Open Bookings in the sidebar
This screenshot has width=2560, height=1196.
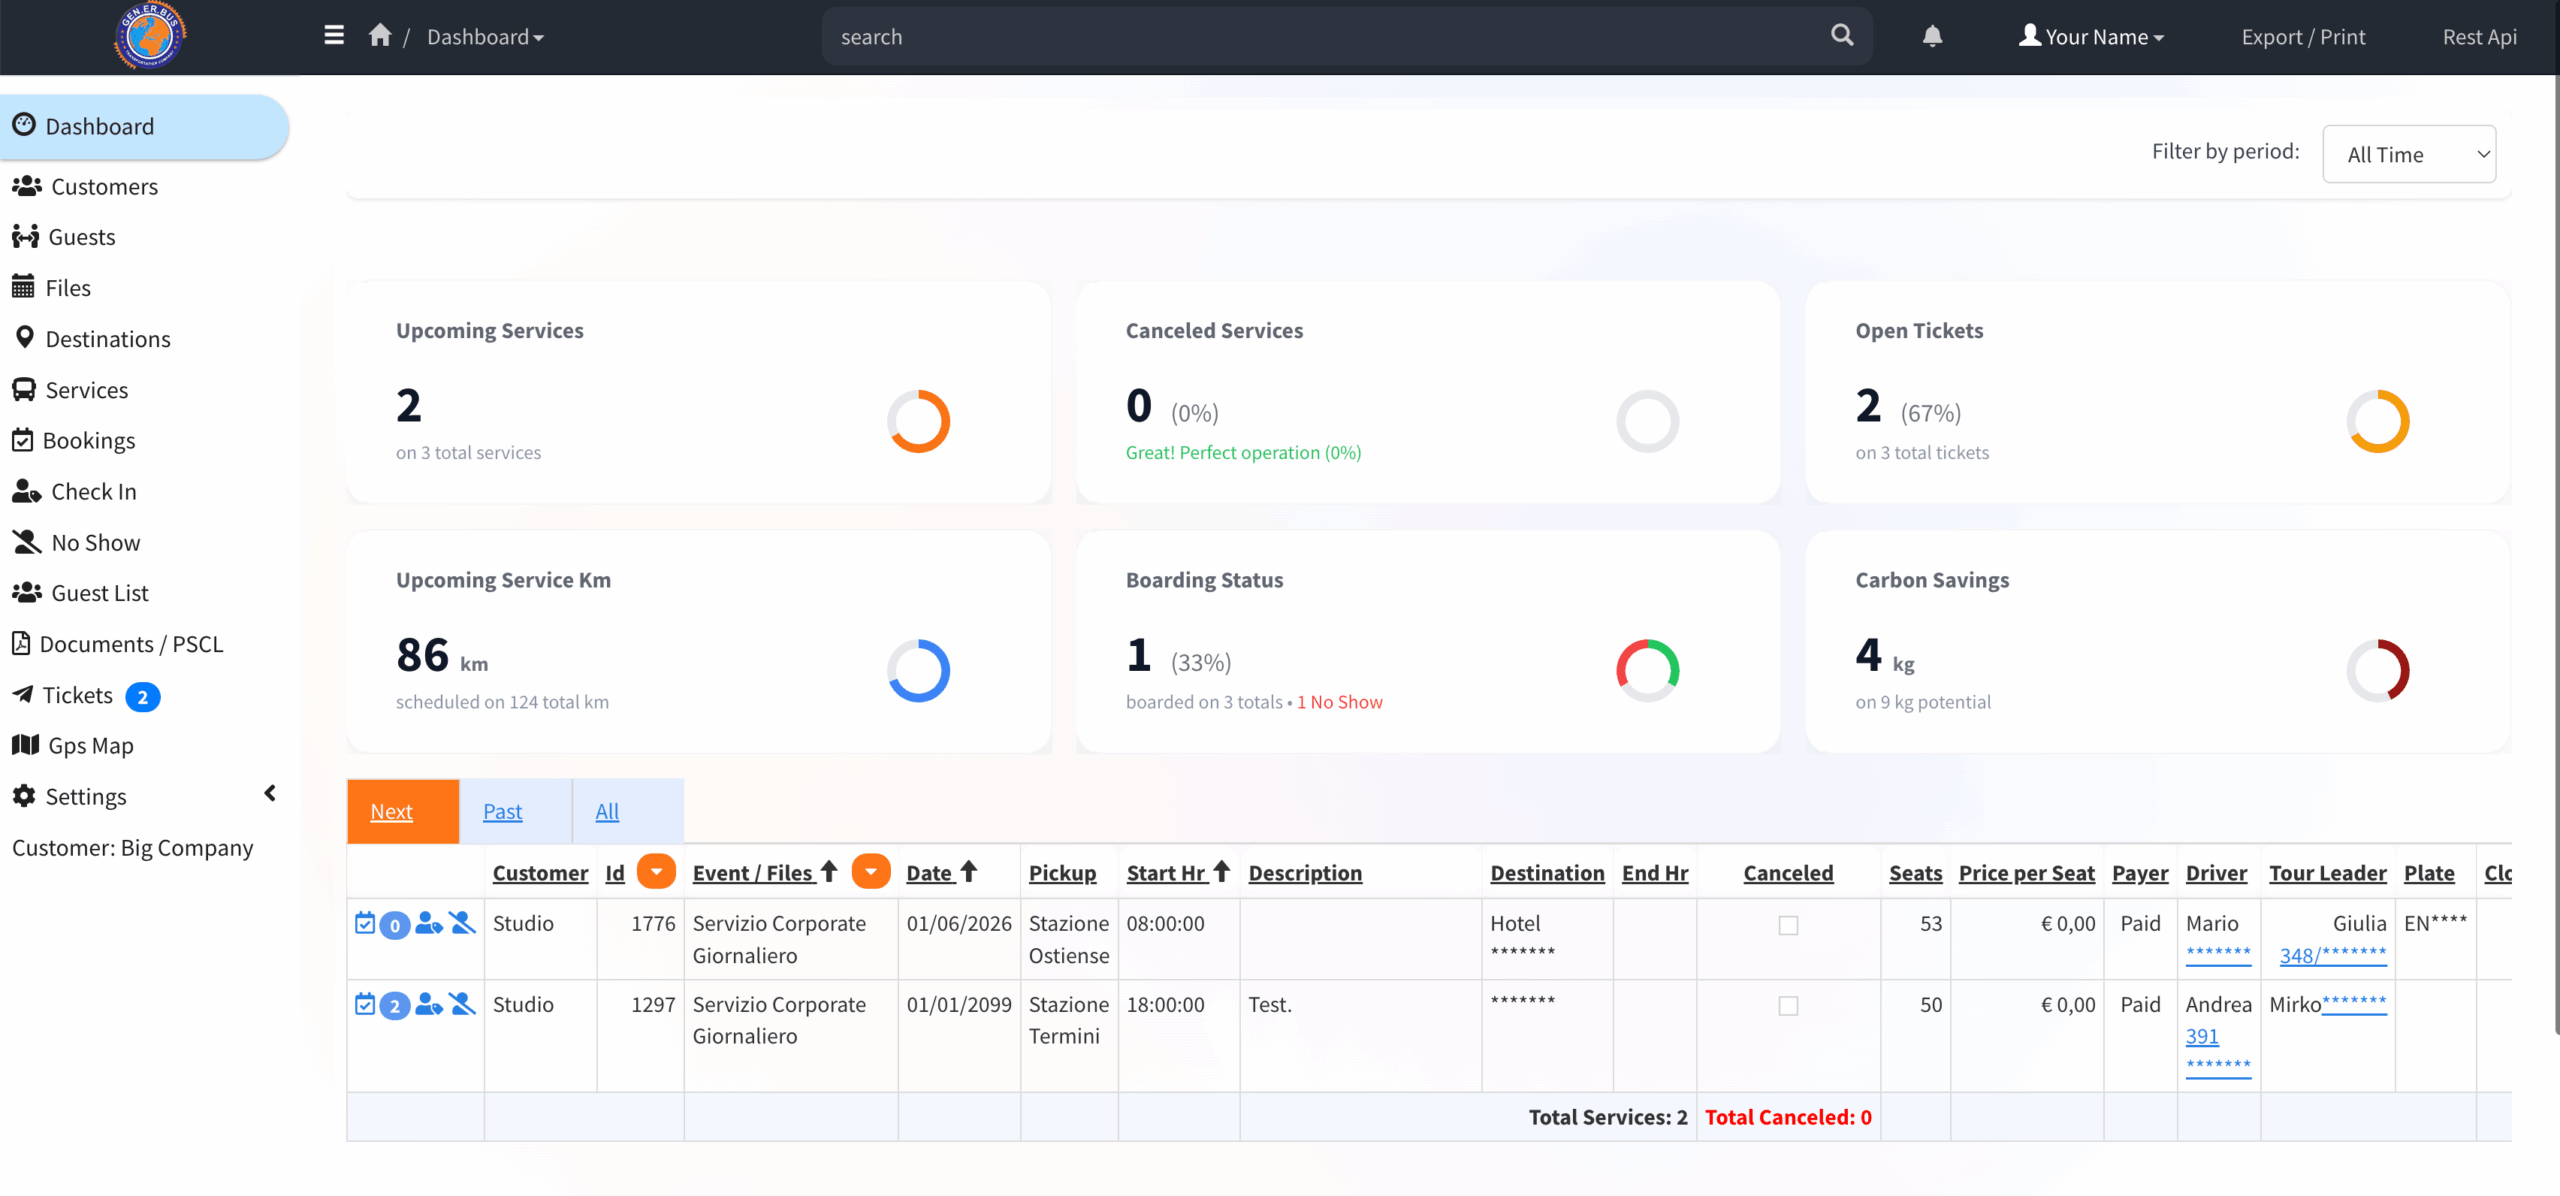click(x=73, y=441)
